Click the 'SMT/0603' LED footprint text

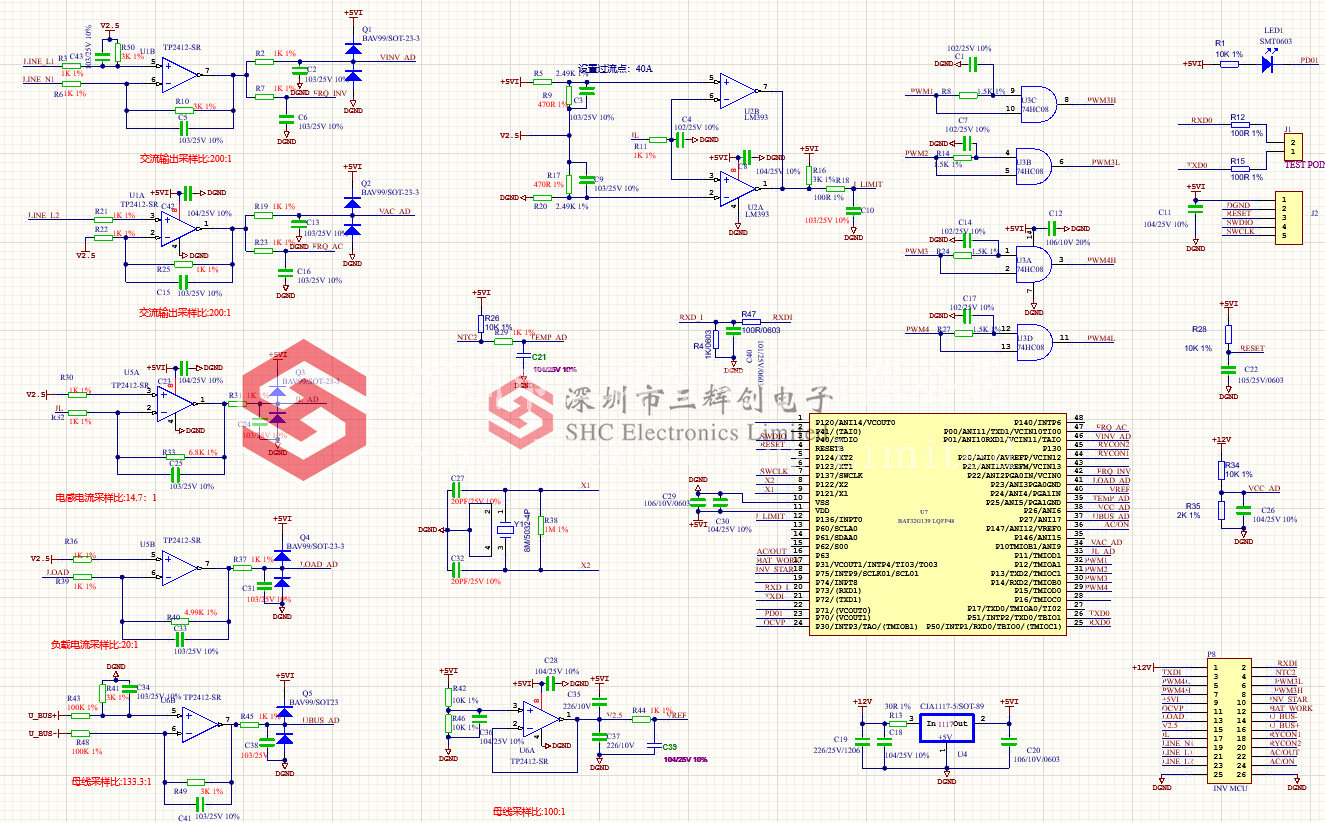(1275, 41)
